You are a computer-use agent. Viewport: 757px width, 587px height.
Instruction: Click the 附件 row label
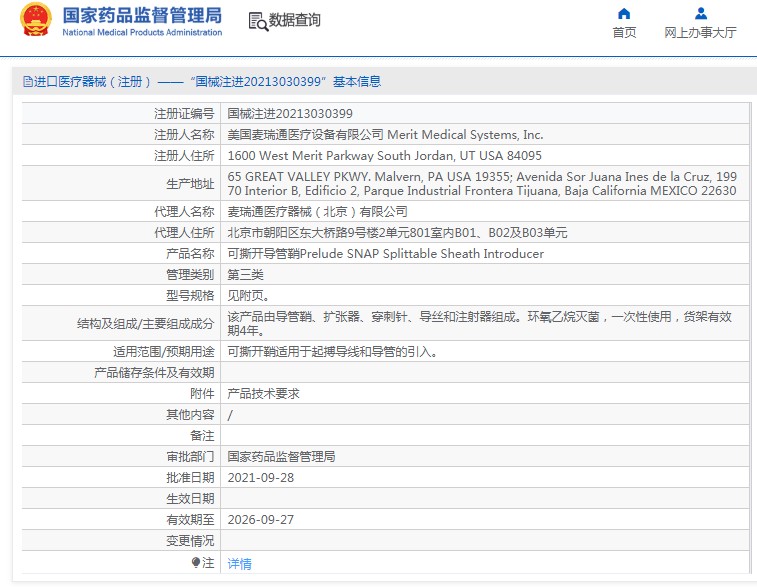coord(202,393)
